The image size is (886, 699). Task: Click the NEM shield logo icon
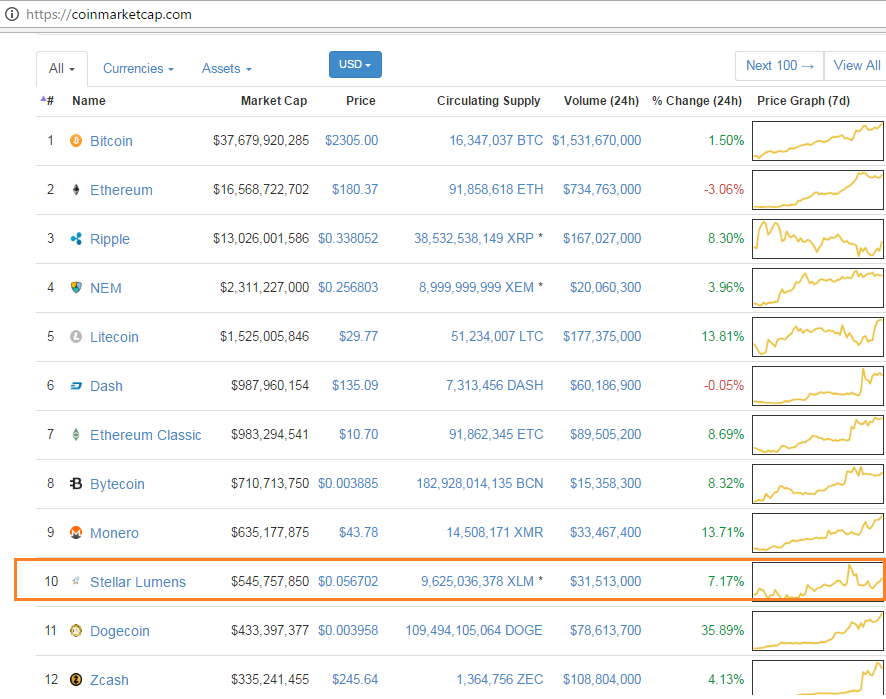tap(76, 287)
